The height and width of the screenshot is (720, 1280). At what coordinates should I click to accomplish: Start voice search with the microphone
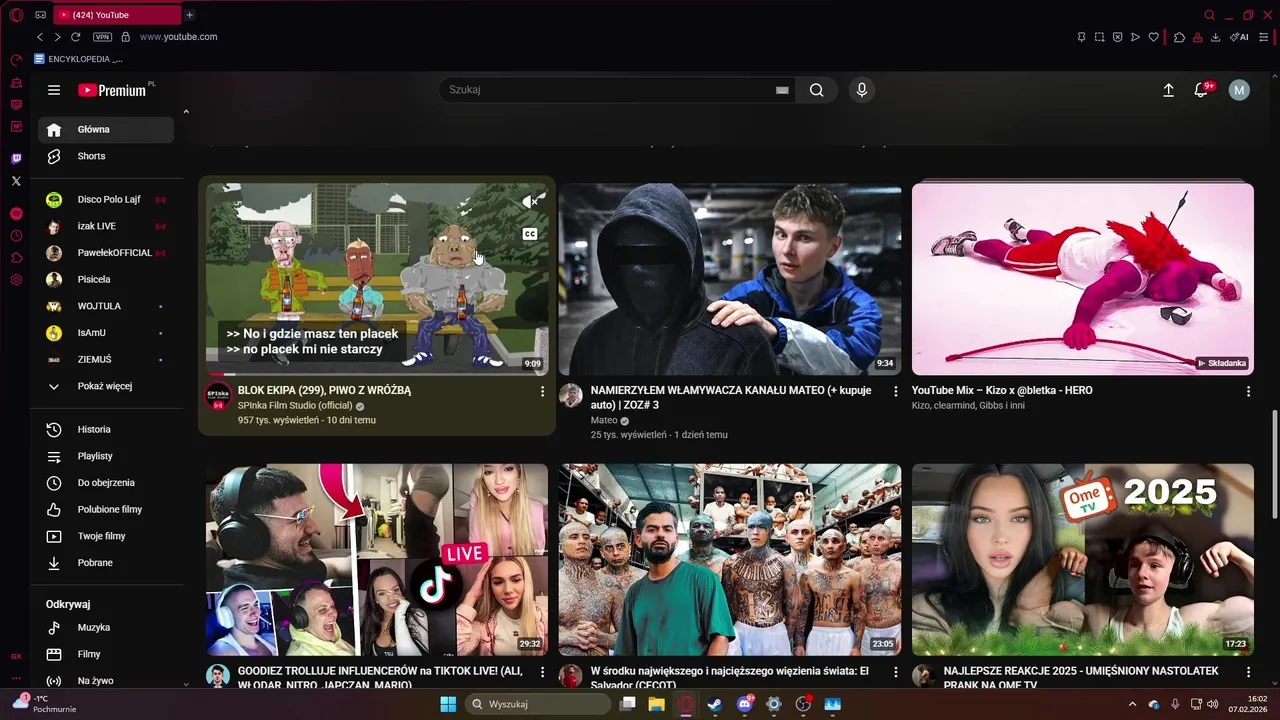[862, 90]
